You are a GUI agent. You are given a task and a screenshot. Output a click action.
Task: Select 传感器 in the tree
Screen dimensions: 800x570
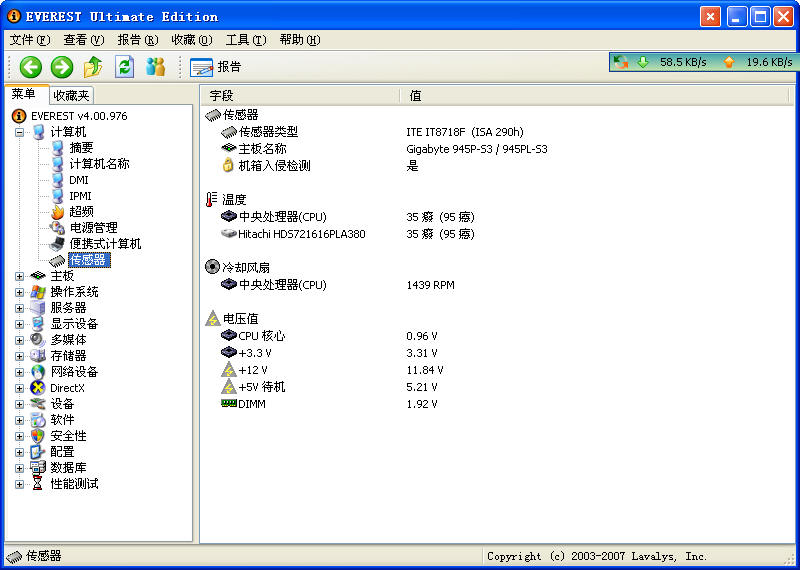point(89,260)
